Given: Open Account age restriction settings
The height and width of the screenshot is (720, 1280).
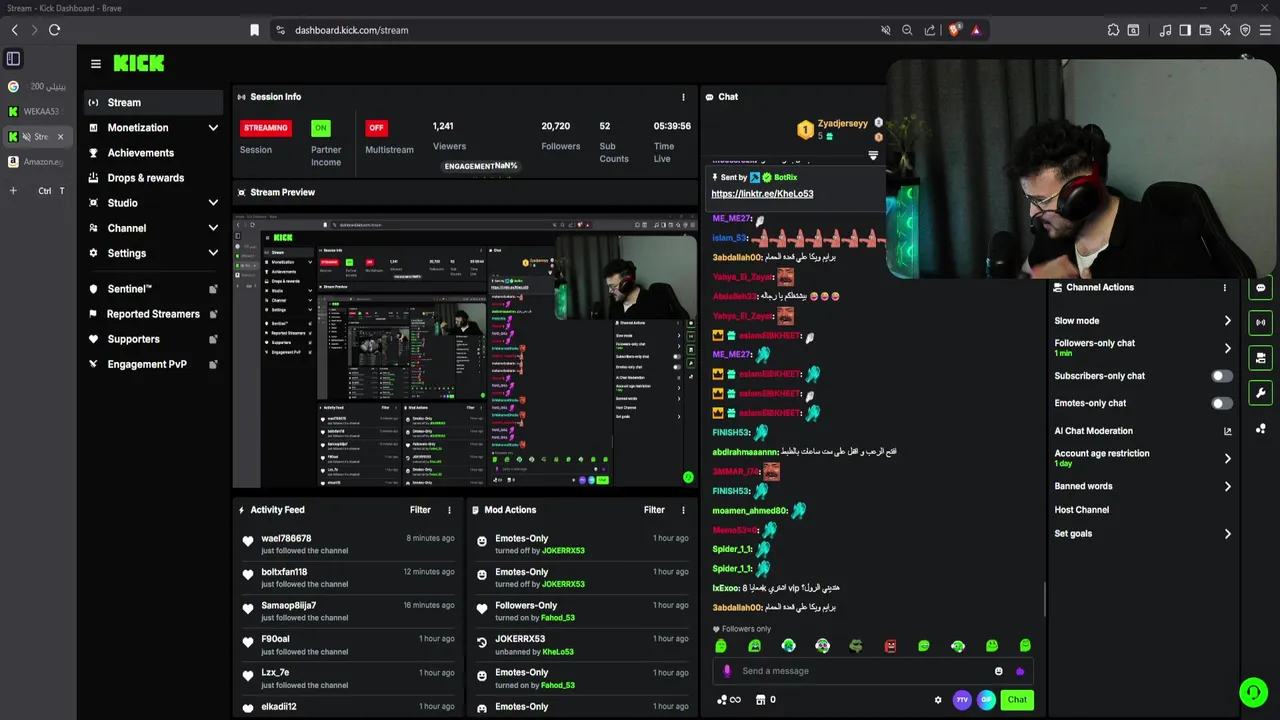Looking at the screenshot, I should 1143,458.
